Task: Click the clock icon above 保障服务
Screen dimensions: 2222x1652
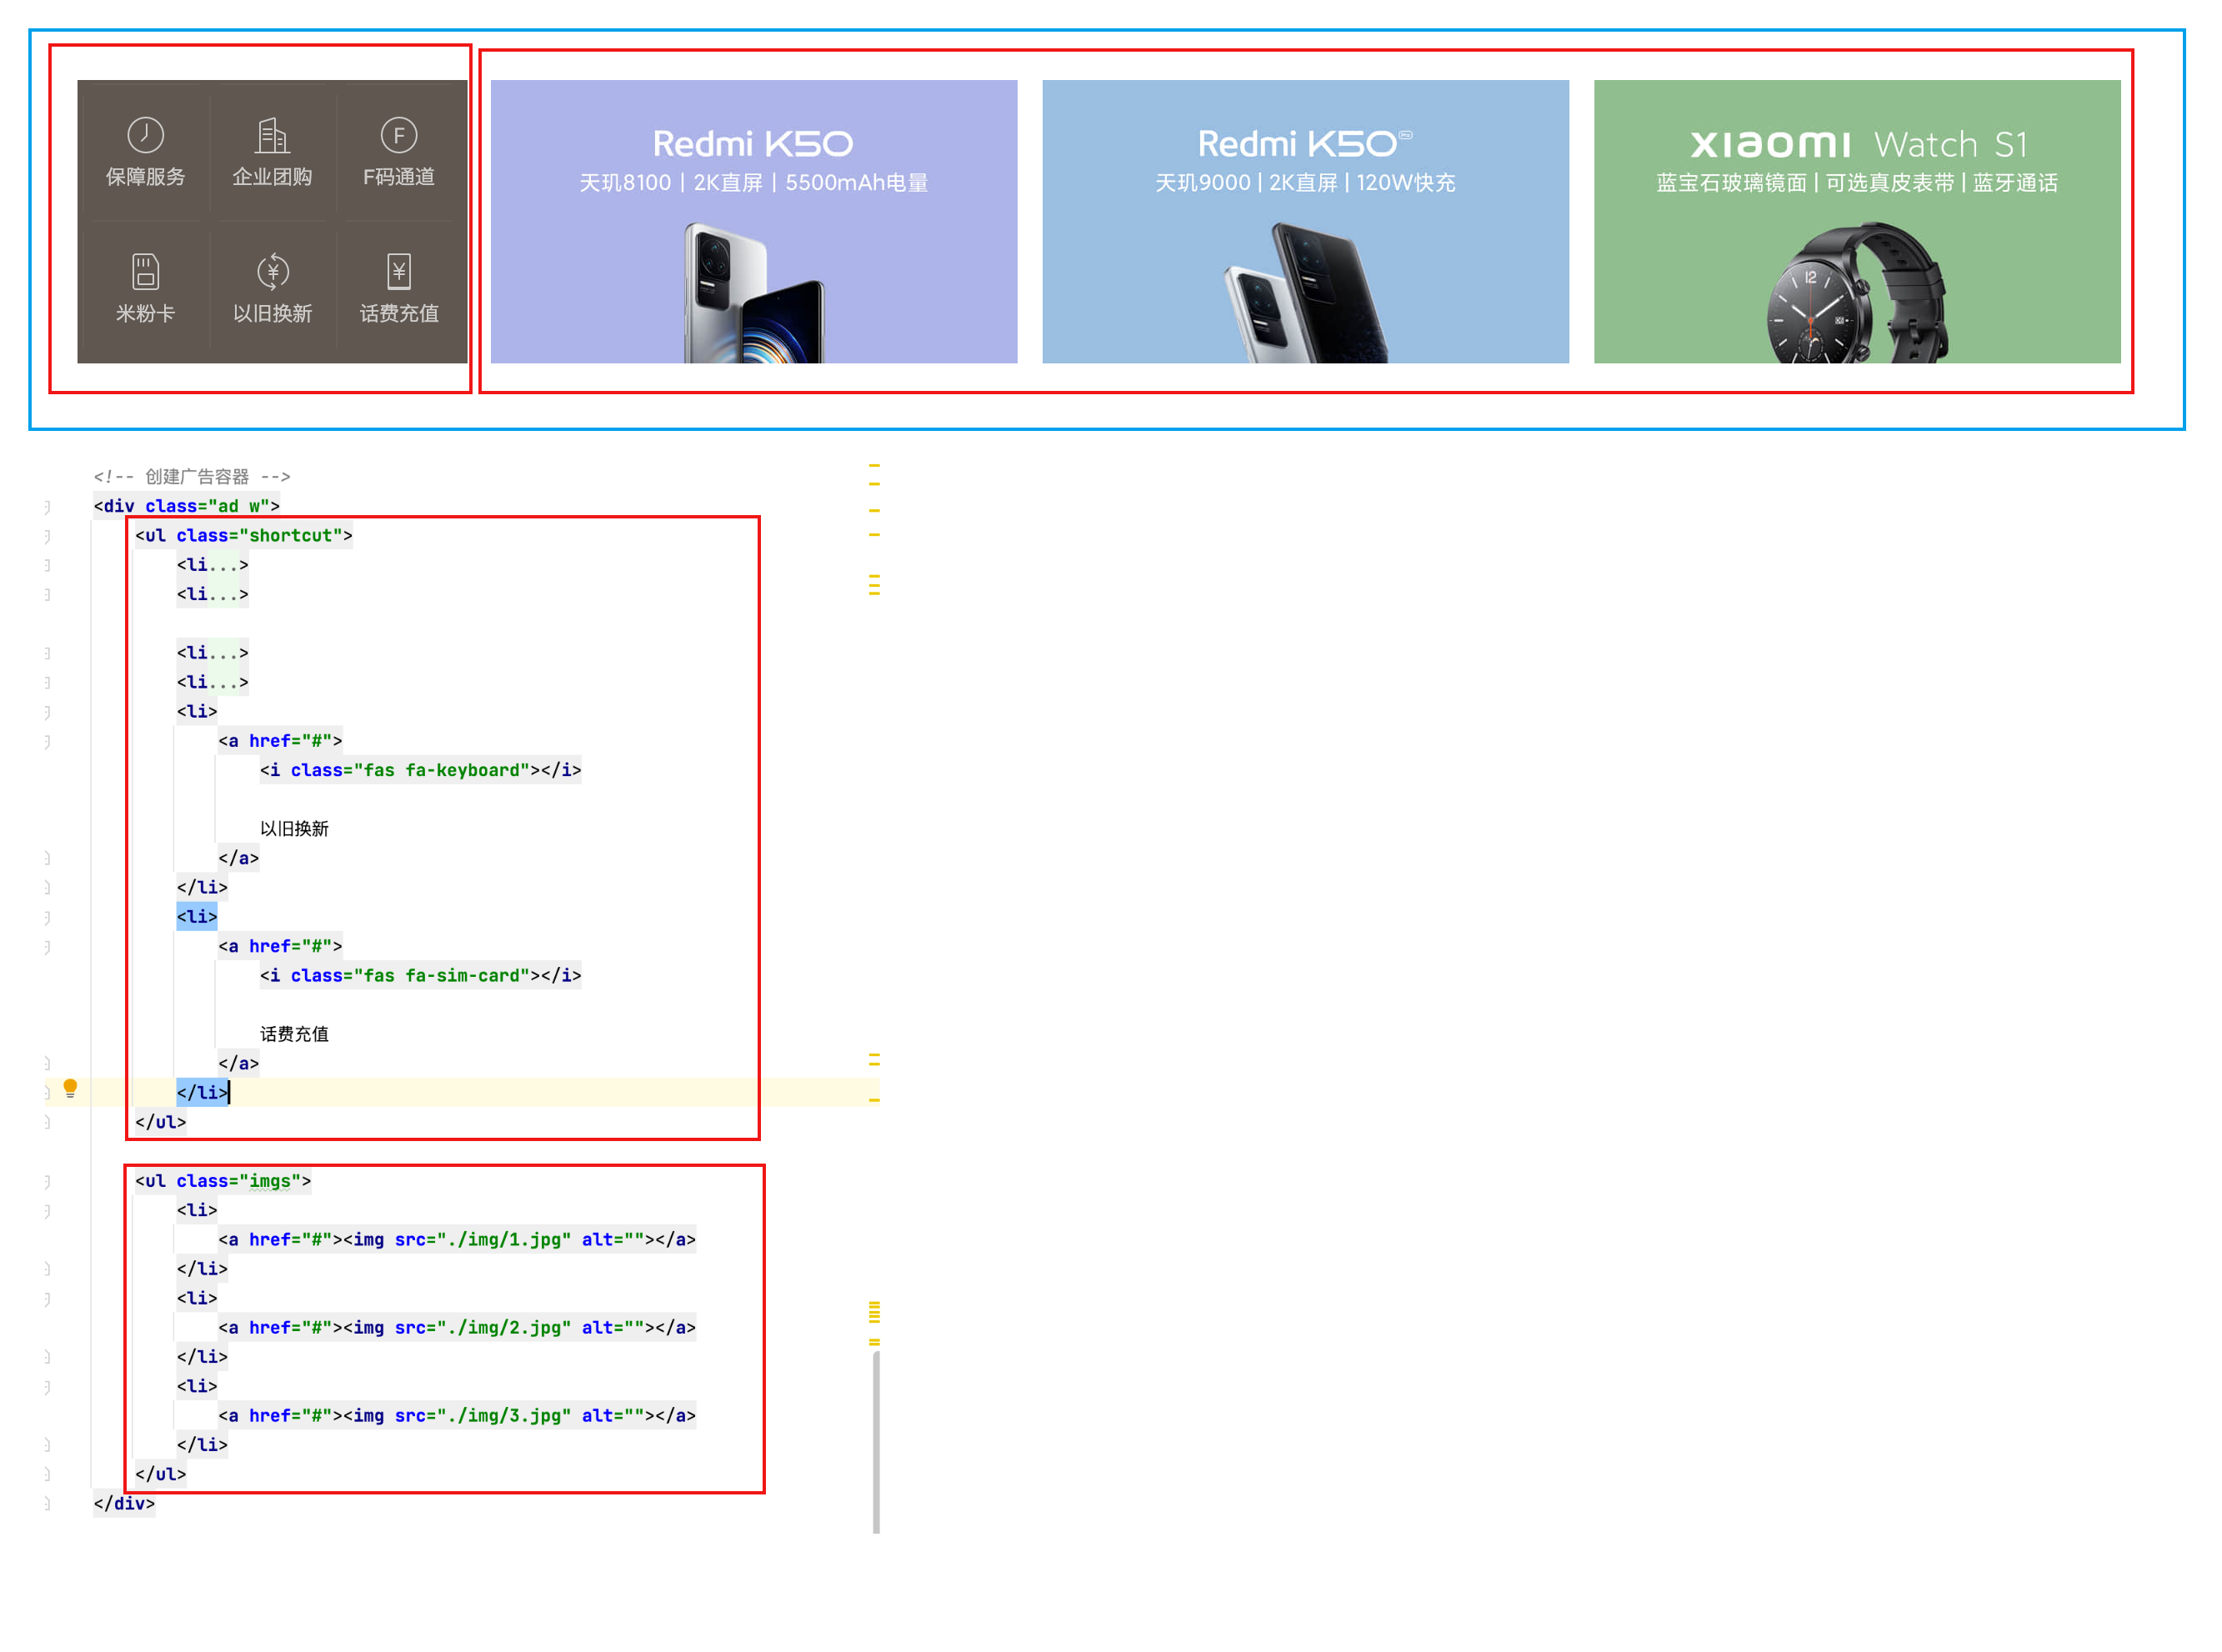Action: click(x=146, y=135)
